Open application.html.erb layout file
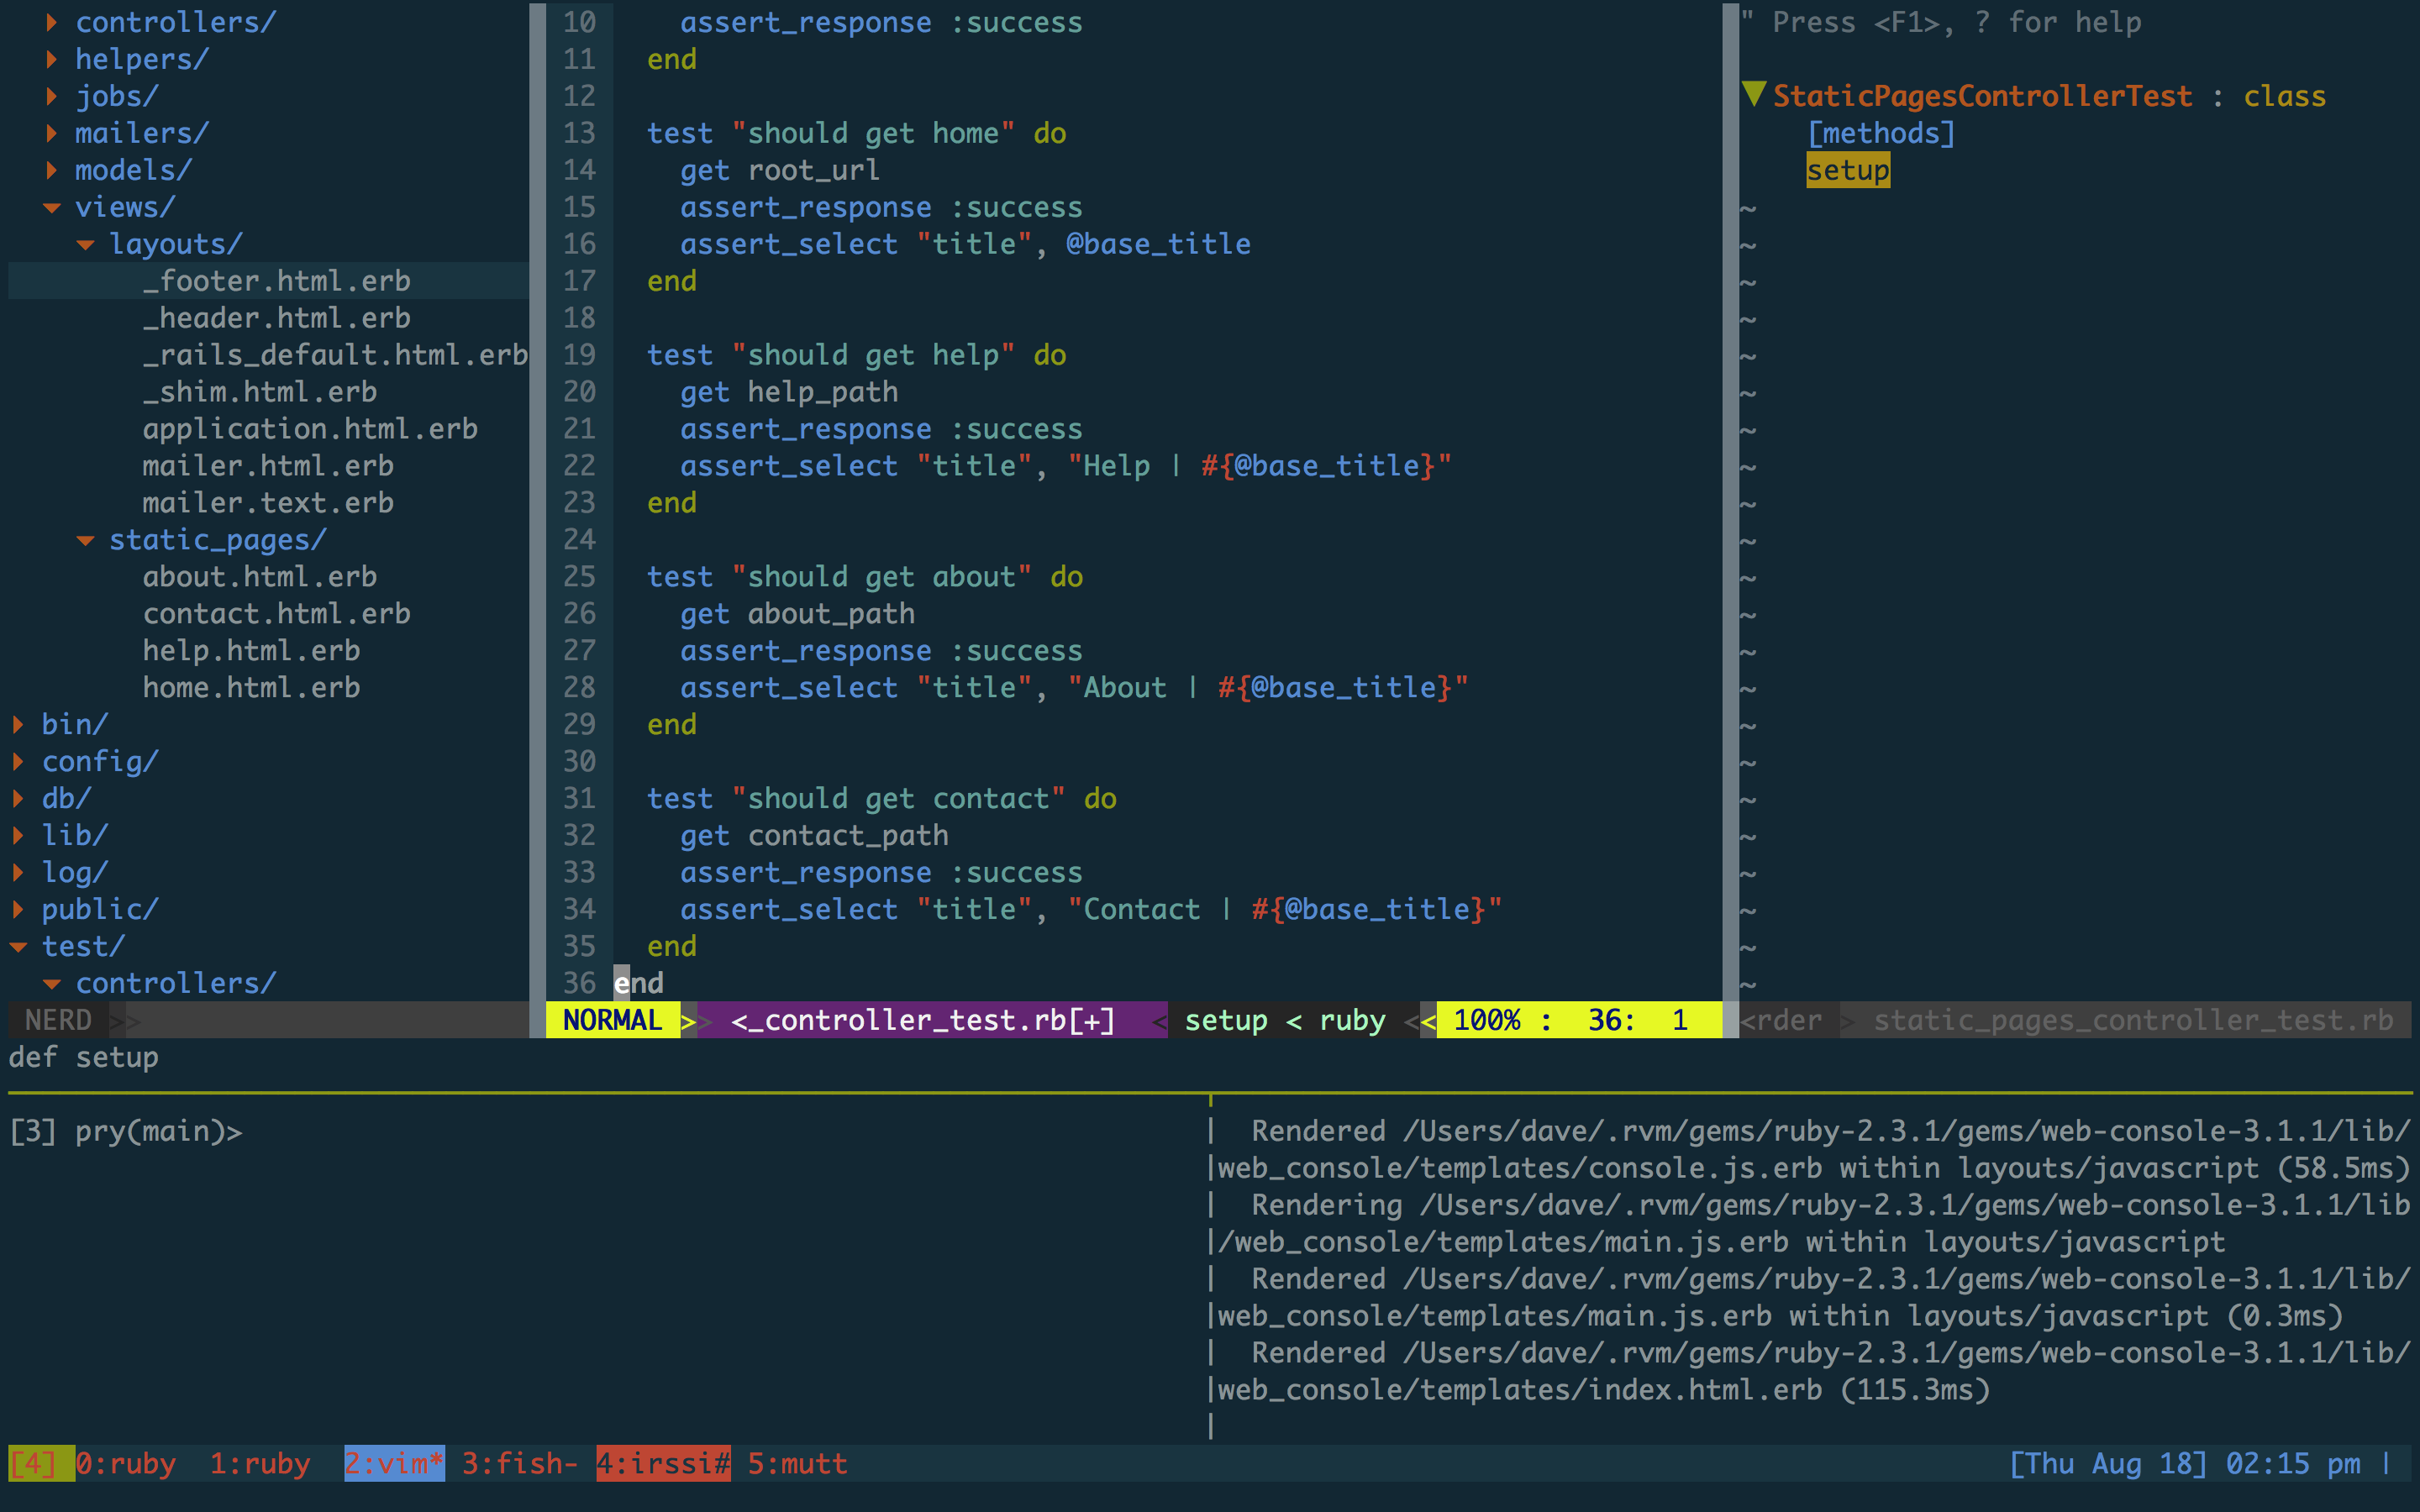2420x1512 pixels. pos(309,429)
